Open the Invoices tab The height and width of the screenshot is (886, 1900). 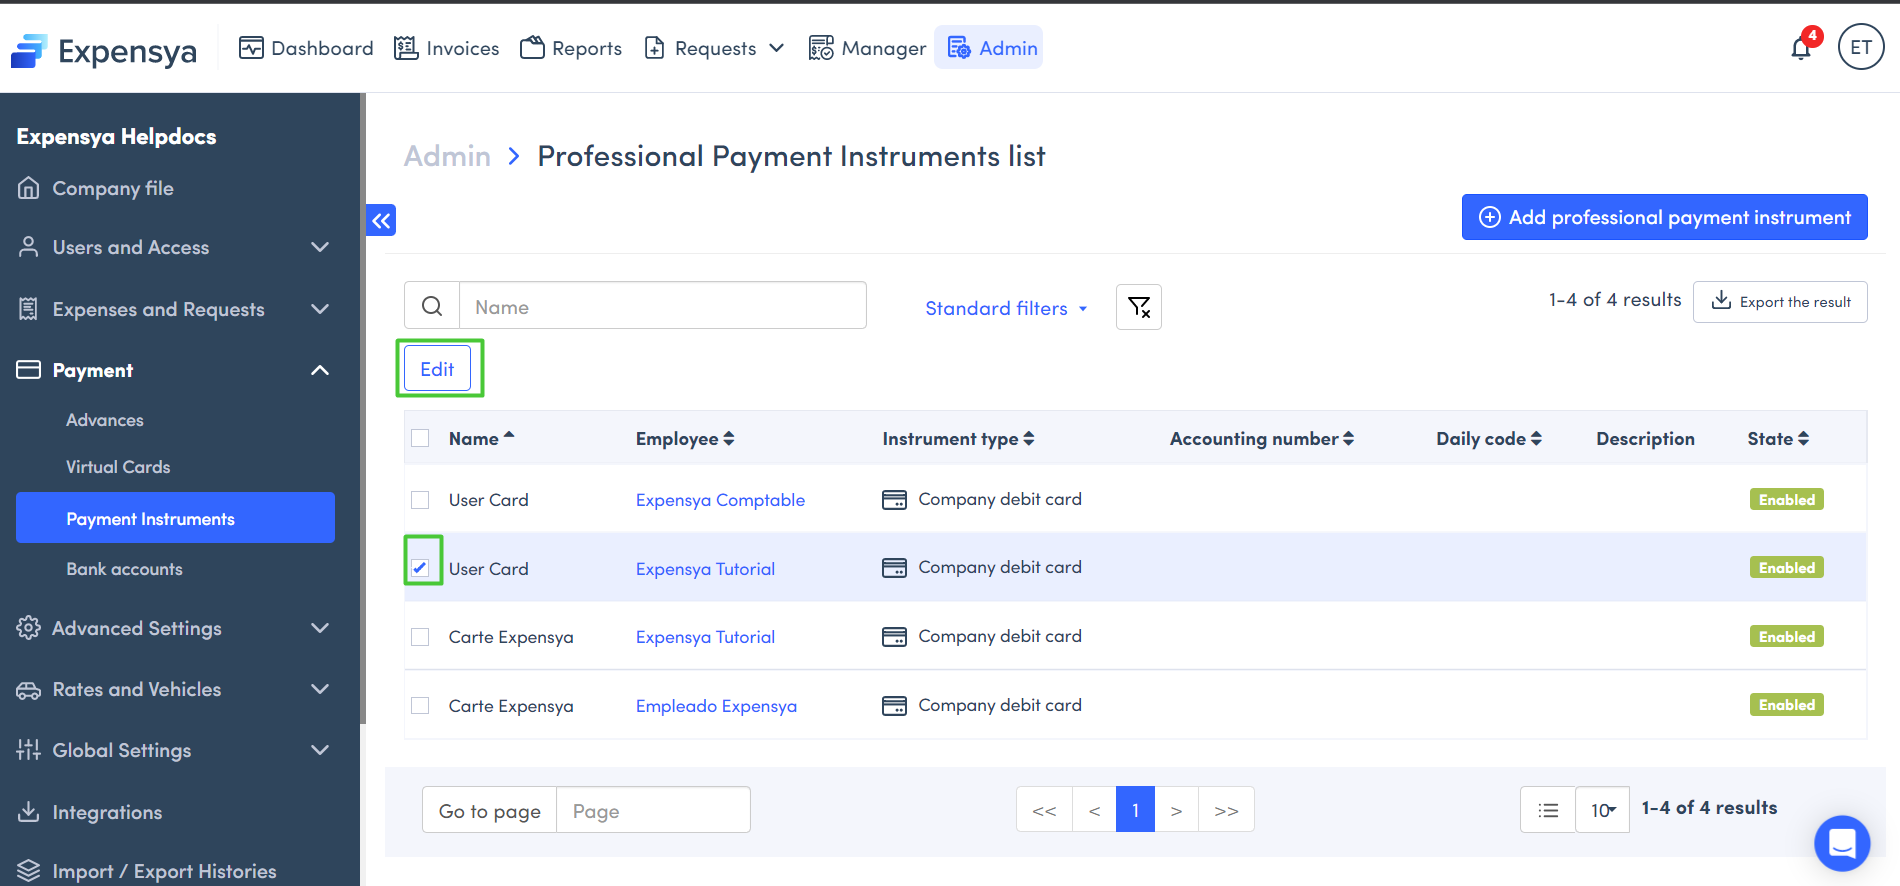(x=446, y=48)
